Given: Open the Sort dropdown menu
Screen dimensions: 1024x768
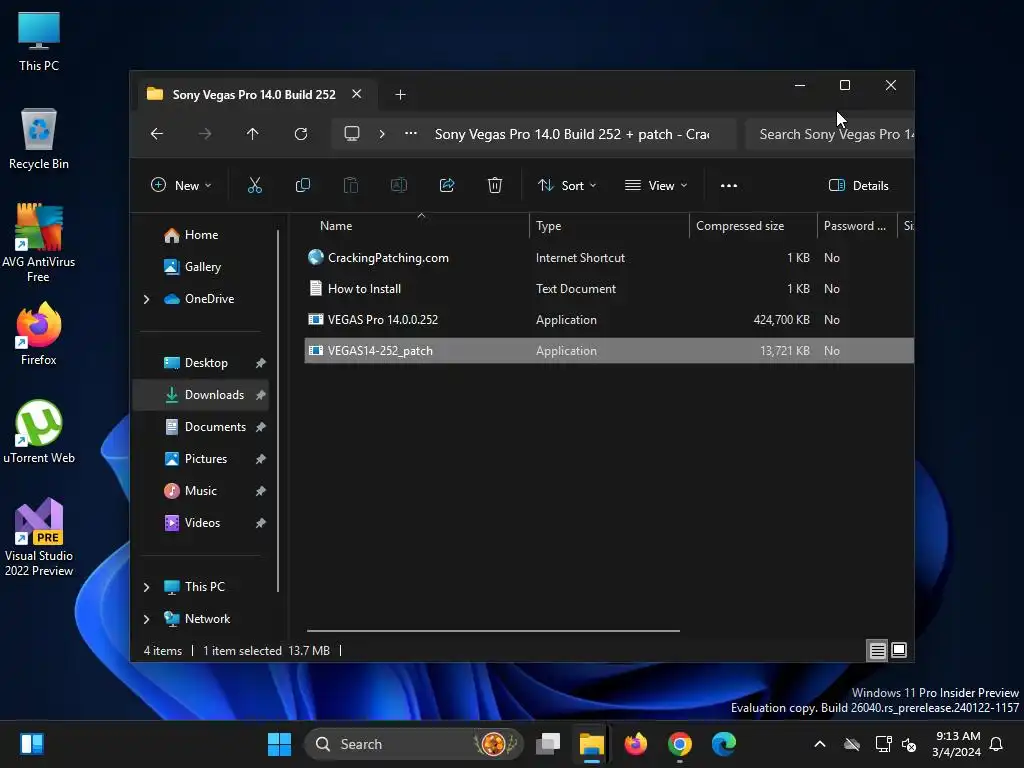Looking at the screenshot, I should click(x=566, y=185).
